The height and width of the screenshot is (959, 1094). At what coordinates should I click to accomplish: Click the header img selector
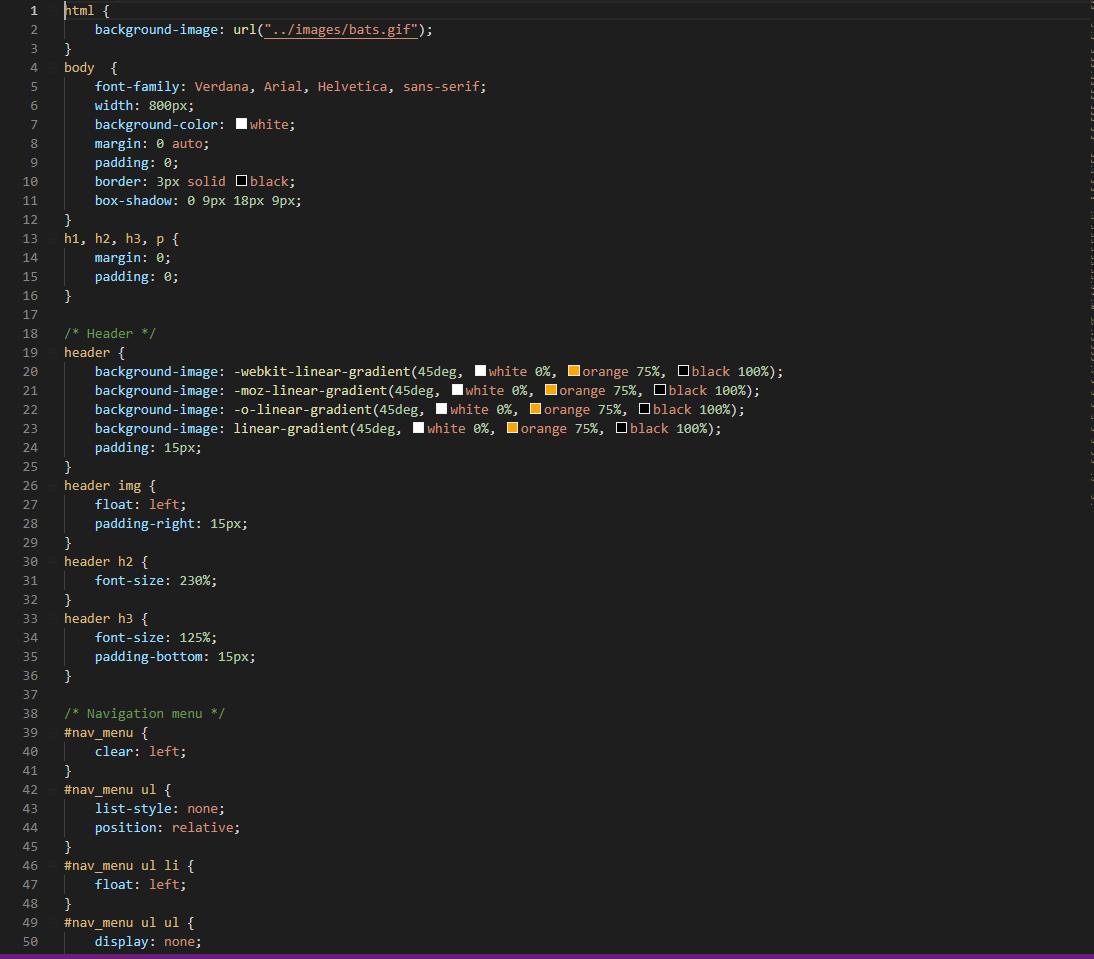pyautogui.click(x=103, y=485)
